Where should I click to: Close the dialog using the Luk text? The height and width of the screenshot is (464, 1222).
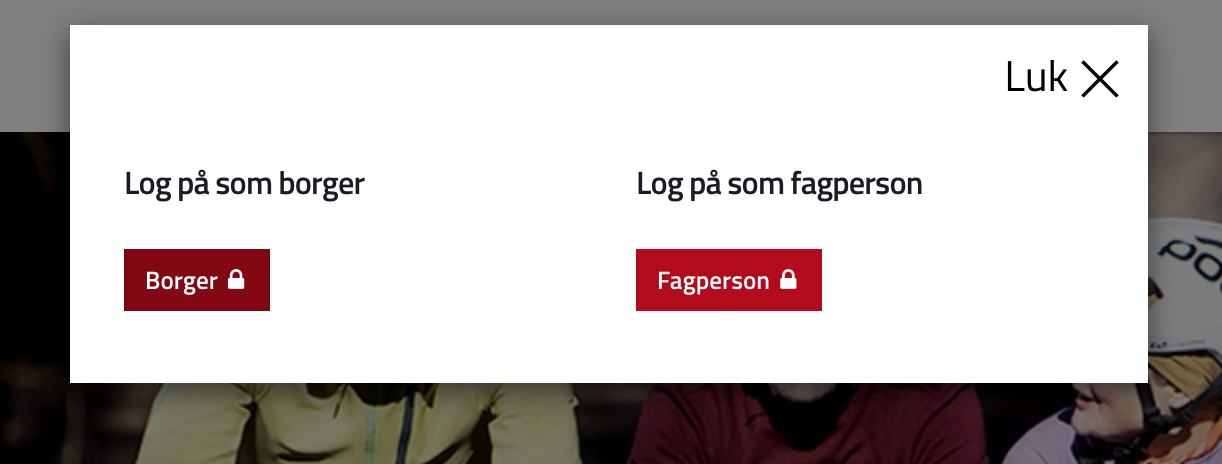pos(1036,78)
